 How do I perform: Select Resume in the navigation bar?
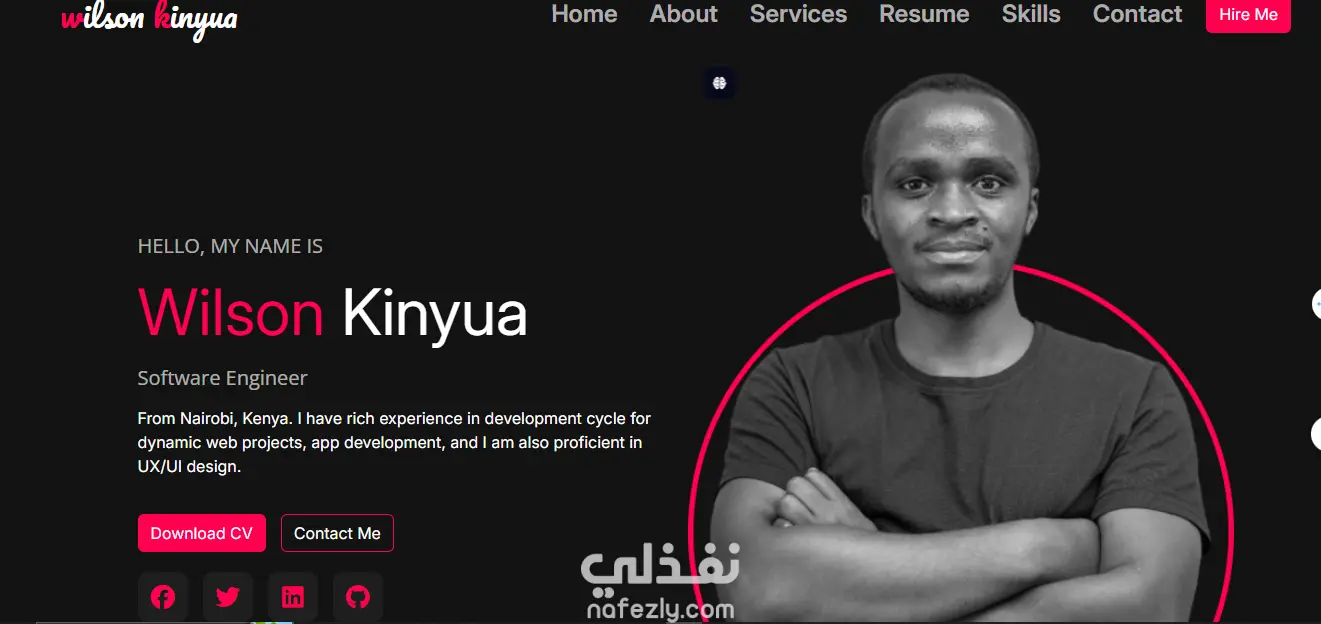coord(924,14)
